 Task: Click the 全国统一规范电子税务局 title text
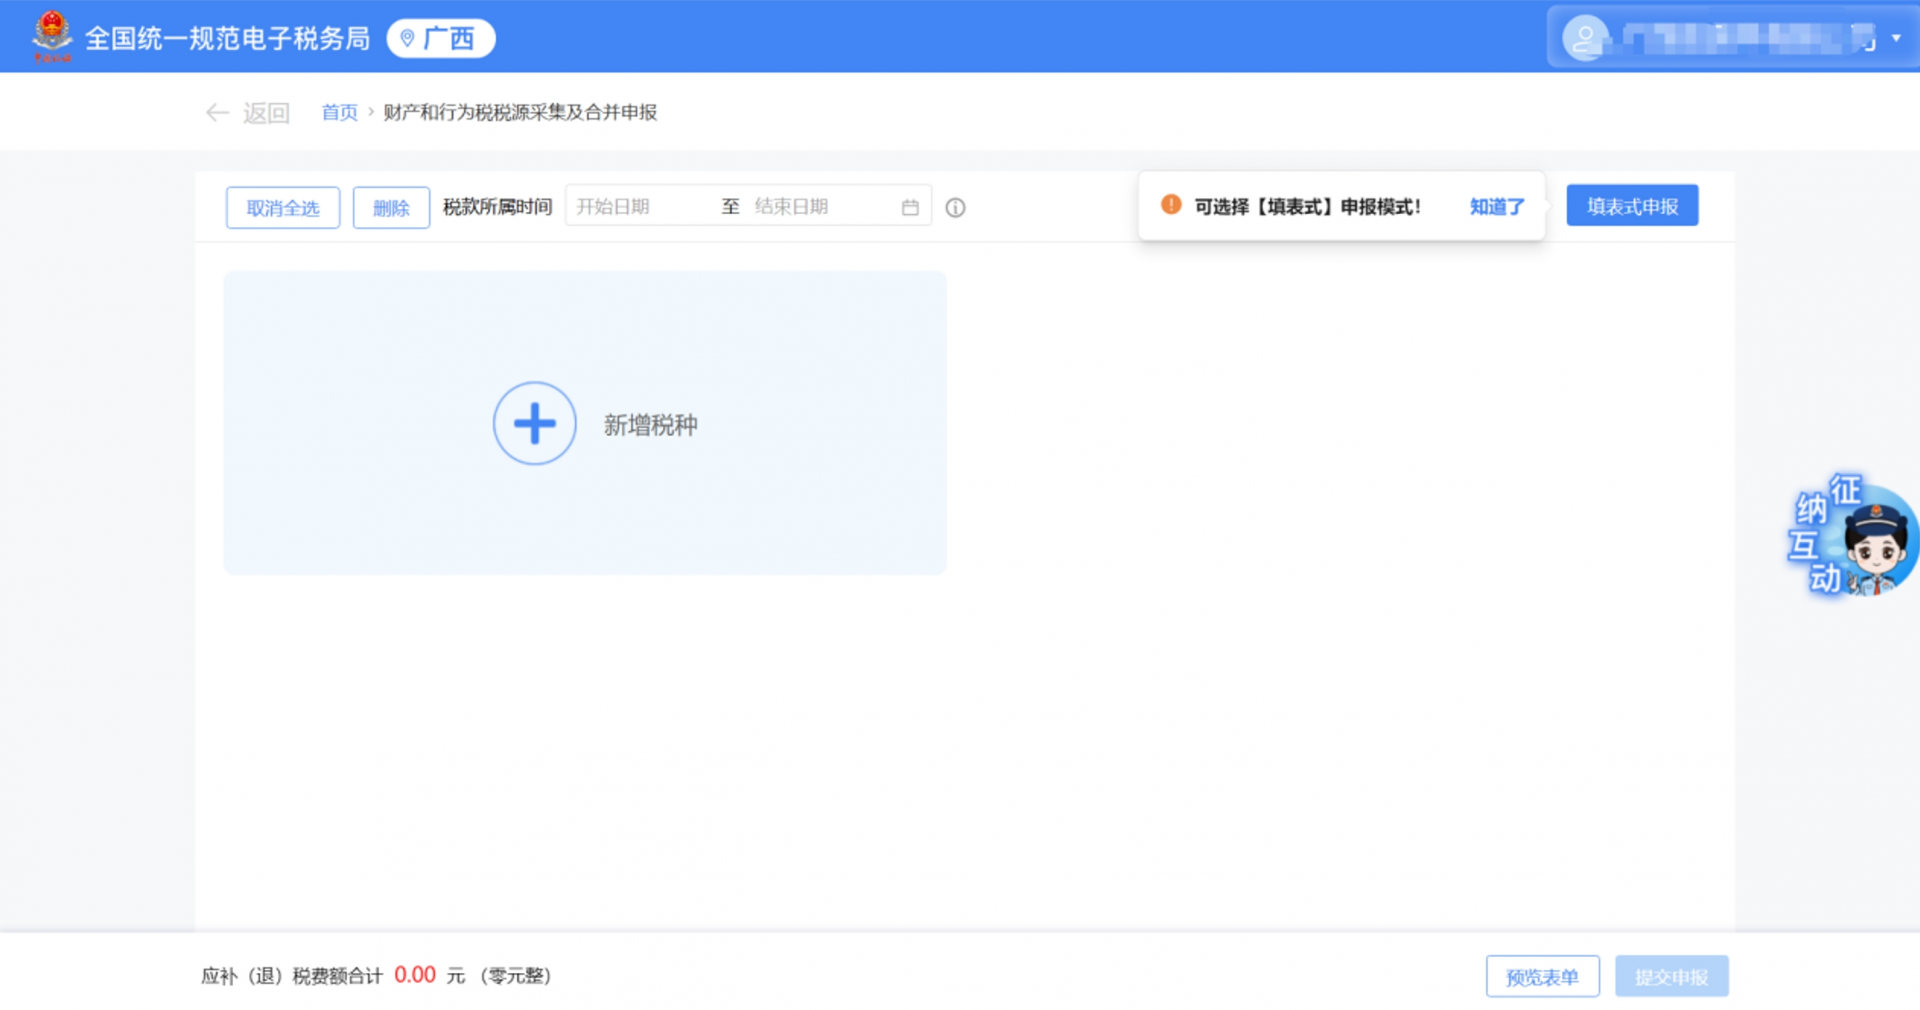pyautogui.click(x=227, y=38)
